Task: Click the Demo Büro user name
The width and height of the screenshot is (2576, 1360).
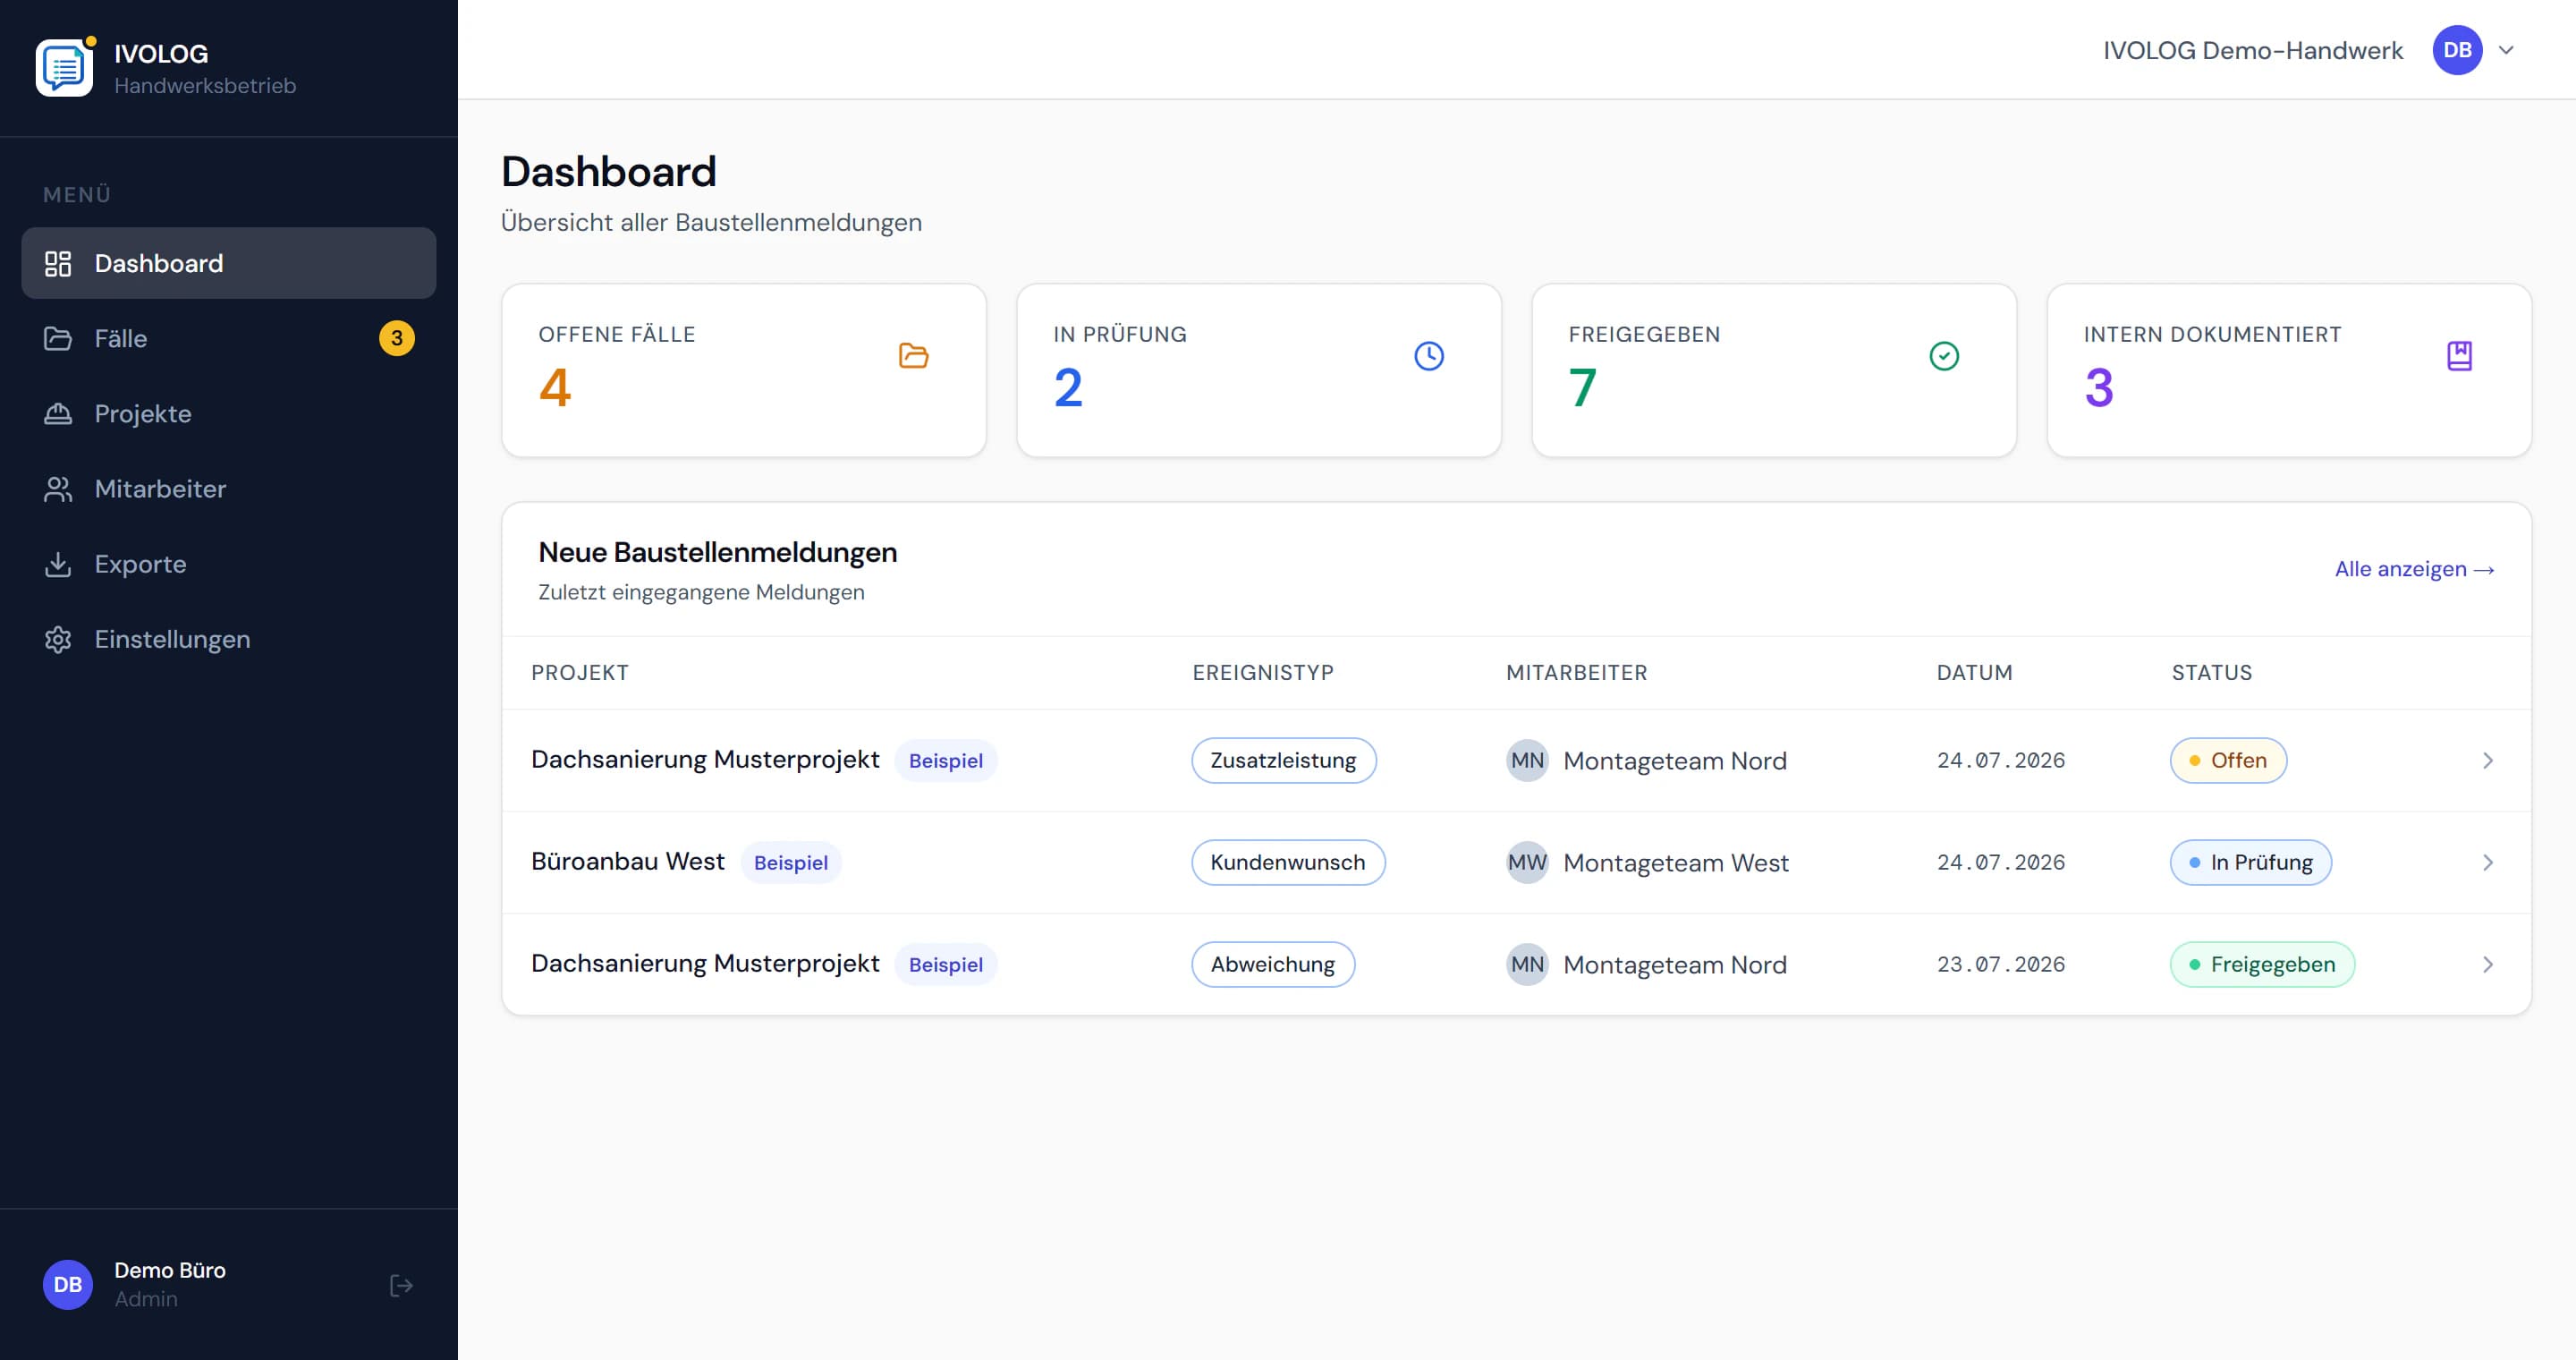Action: (x=170, y=1270)
